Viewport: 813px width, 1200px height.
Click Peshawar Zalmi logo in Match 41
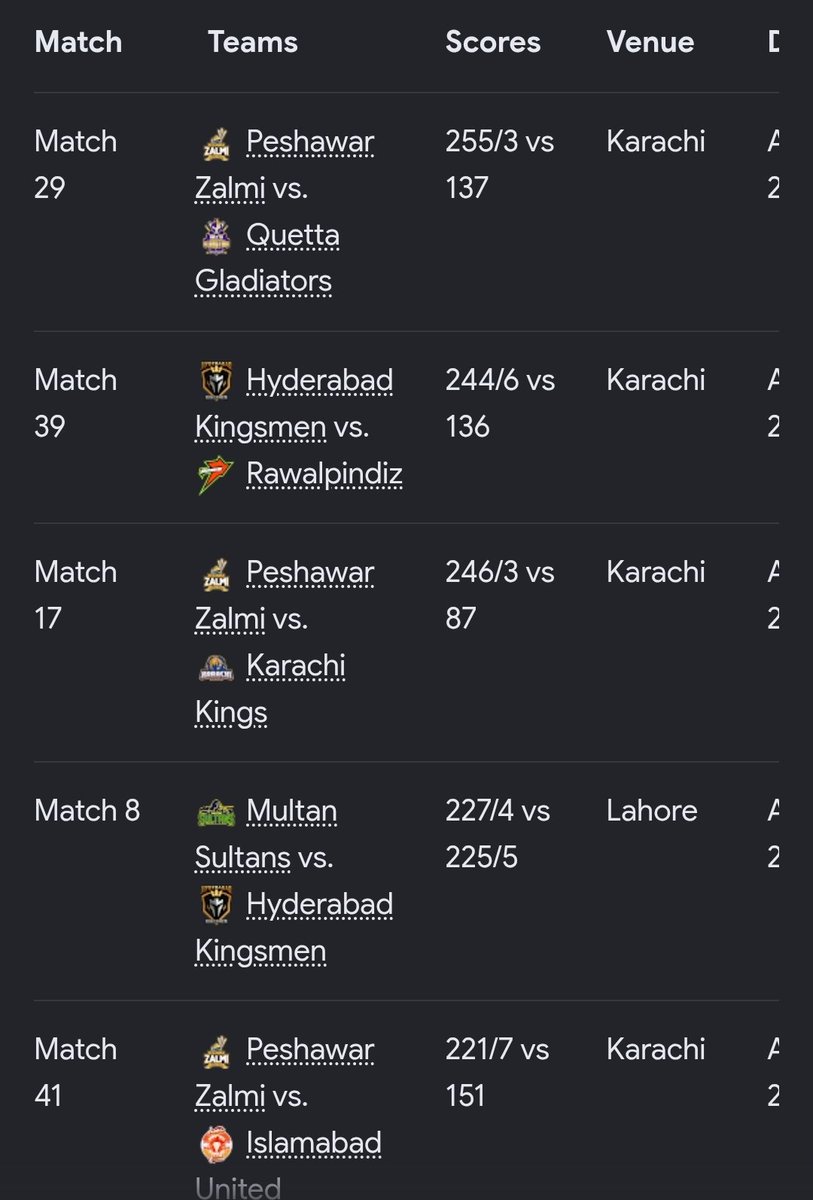coord(216,1050)
